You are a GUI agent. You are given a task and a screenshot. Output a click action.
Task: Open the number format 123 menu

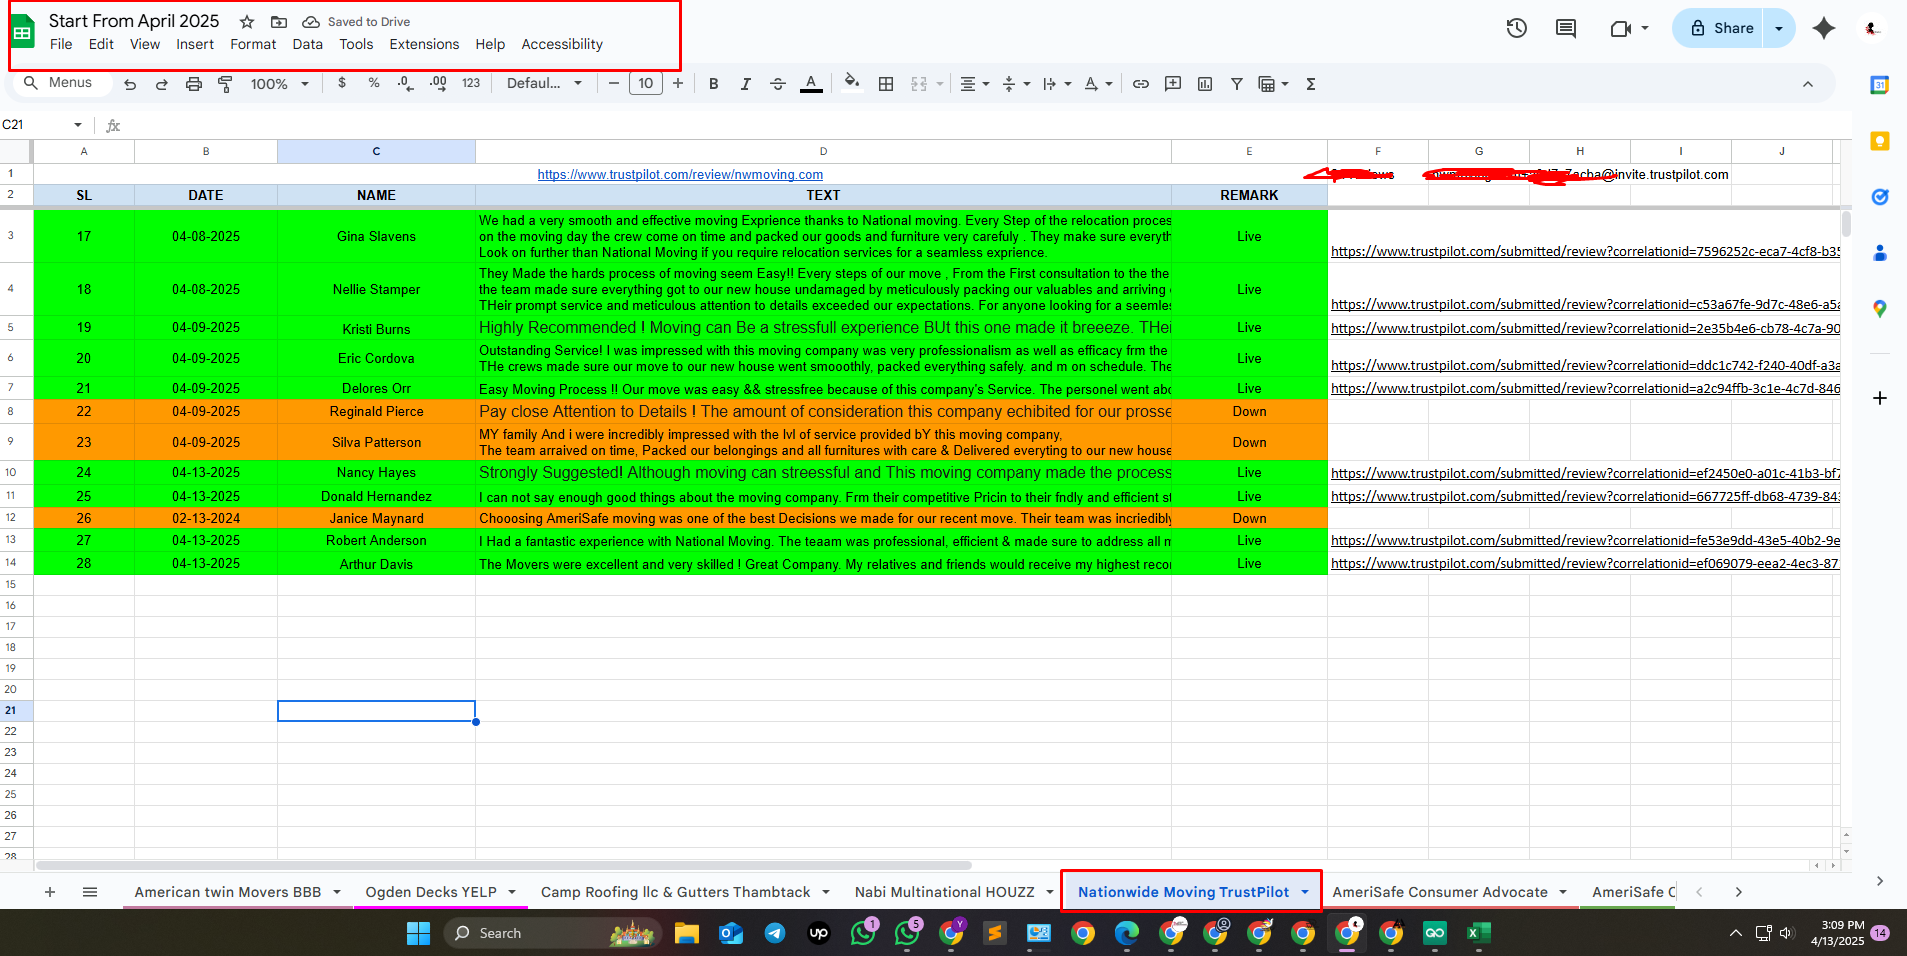pyautogui.click(x=471, y=83)
